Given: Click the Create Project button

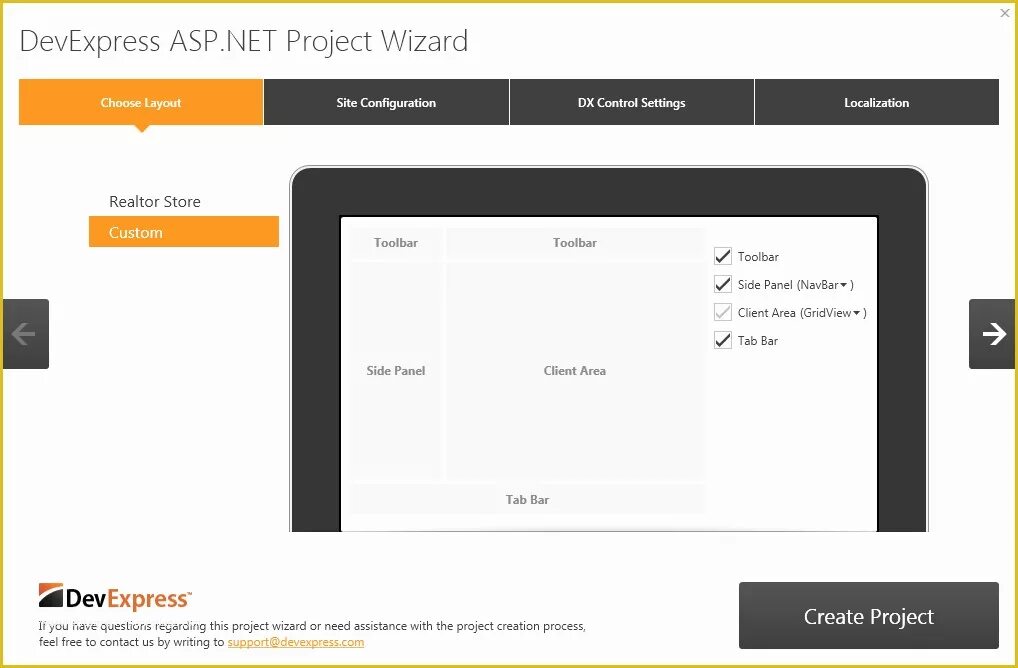Looking at the screenshot, I should click(x=868, y=616).
